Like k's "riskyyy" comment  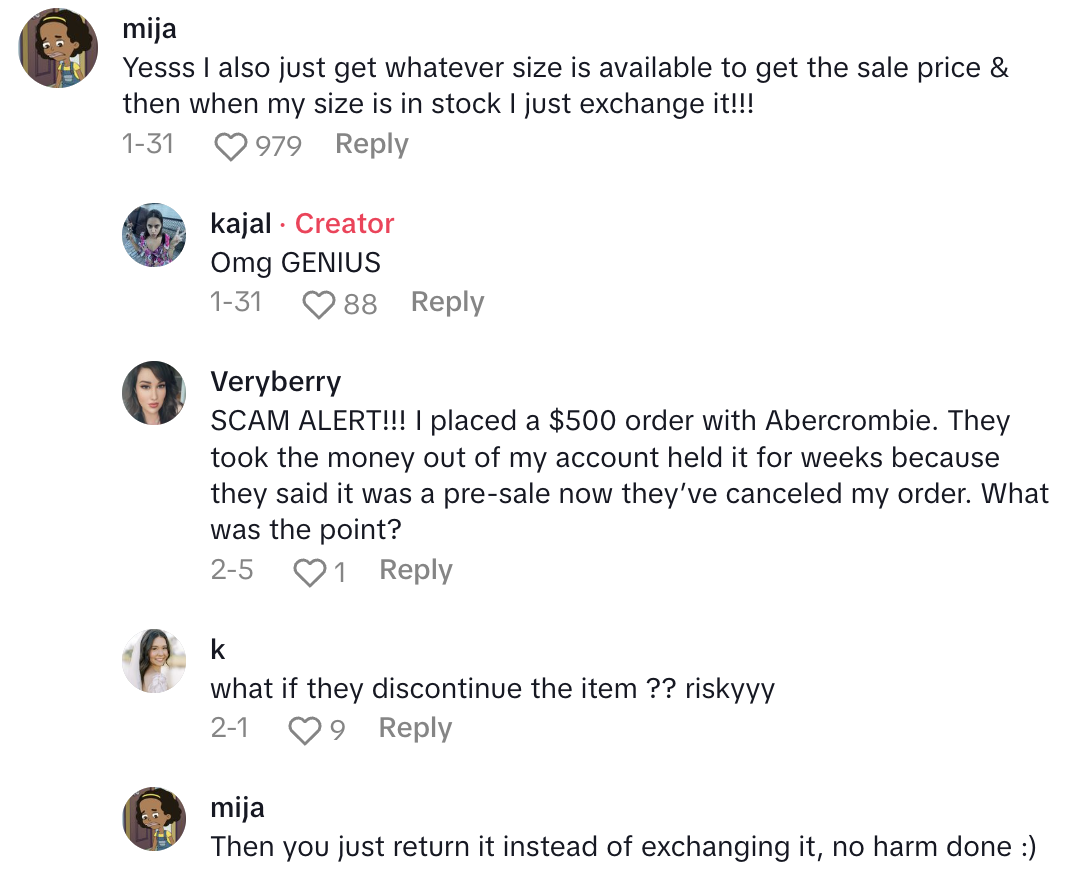(304, 731)
